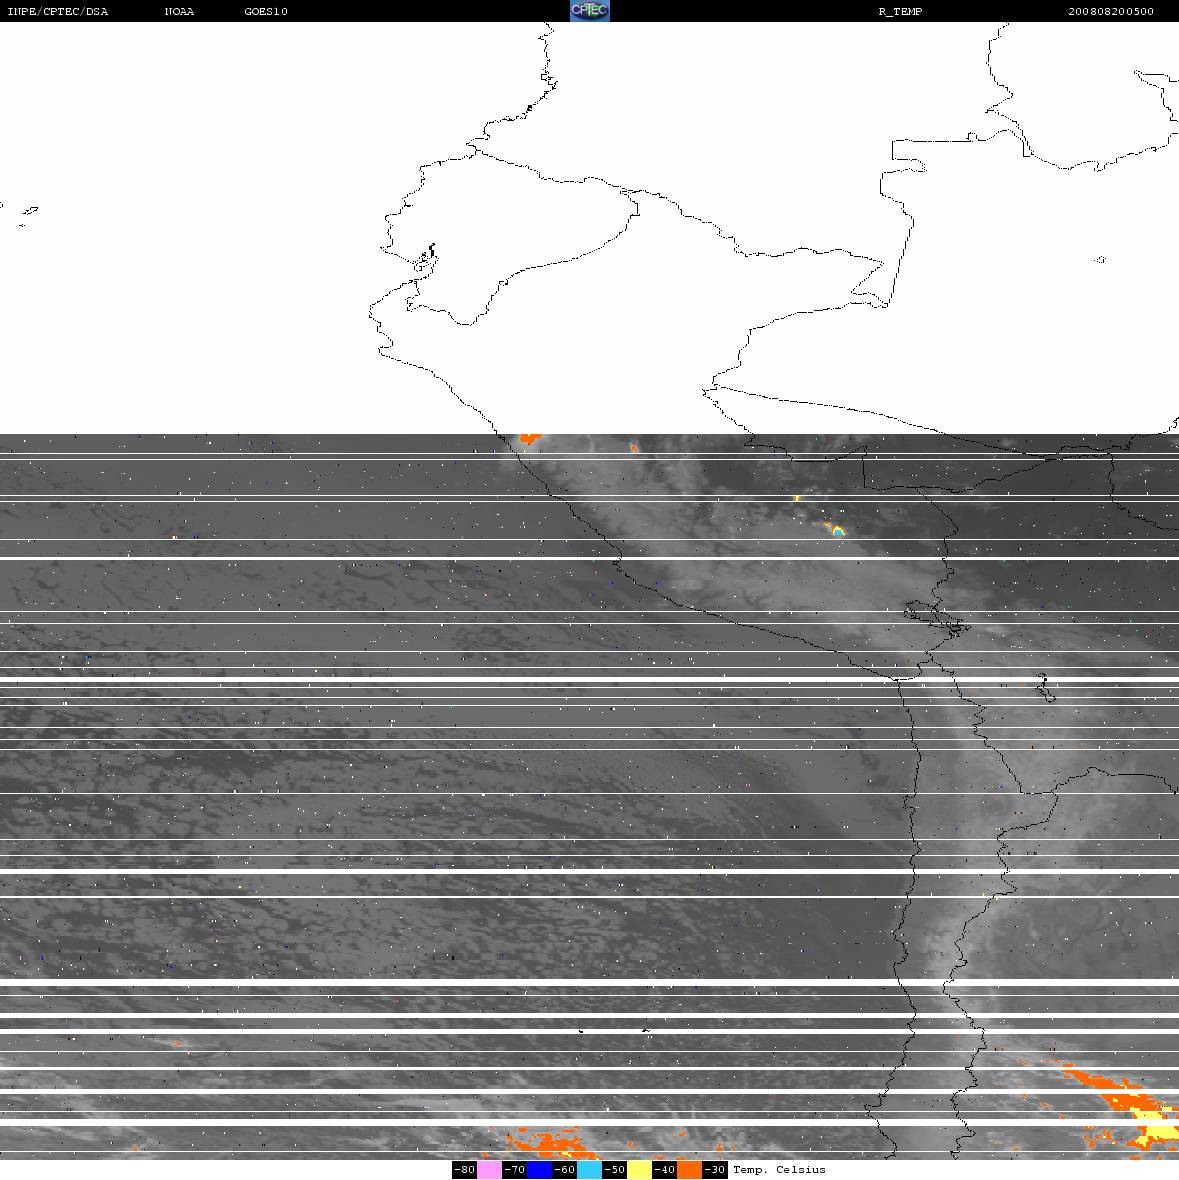Click the -30 legend value
Viewport: 1179px width, 1180px height.
coord(715,1169)
